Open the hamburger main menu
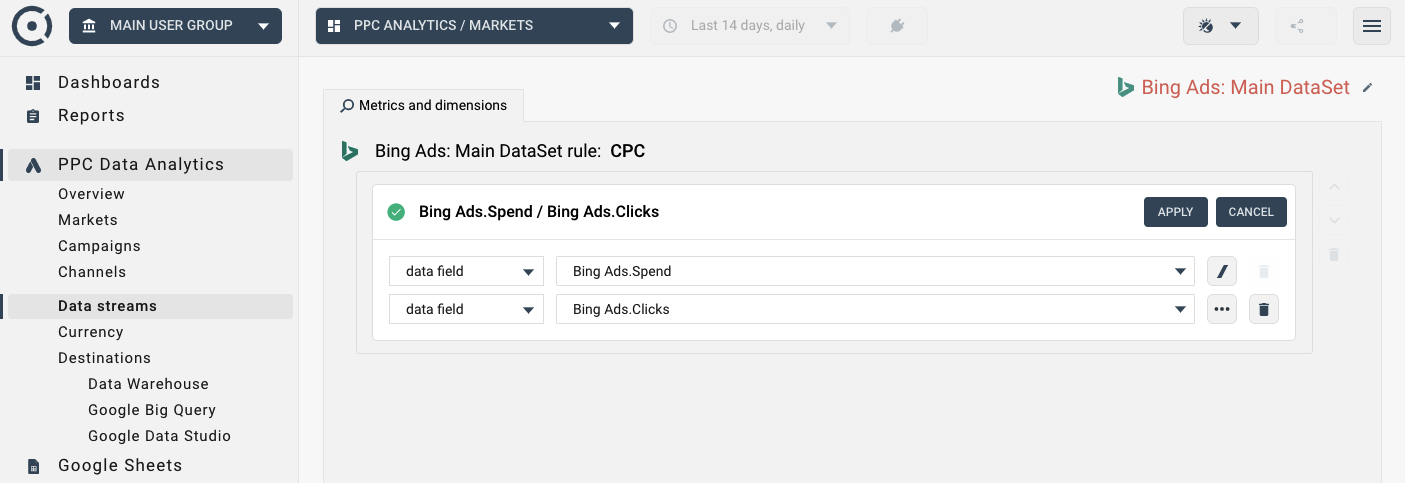Image resolution: width=1405 pixels, height=483 pixels. click(x=1372, y=26)
